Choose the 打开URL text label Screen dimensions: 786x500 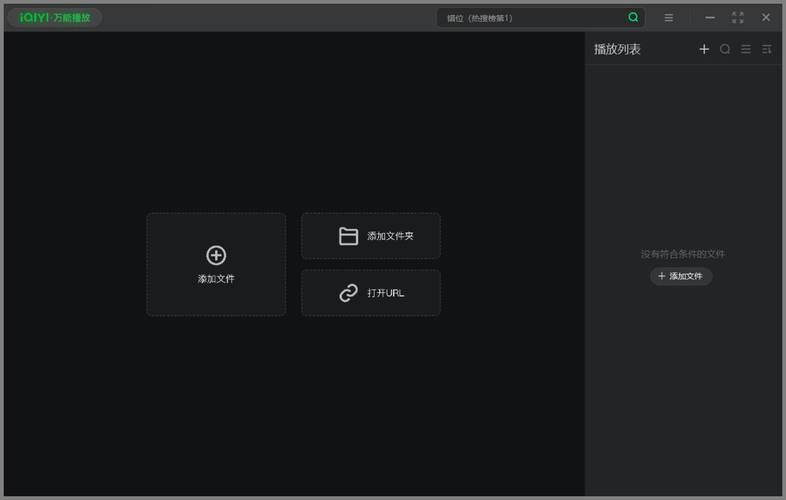click(x=385, y=293)
